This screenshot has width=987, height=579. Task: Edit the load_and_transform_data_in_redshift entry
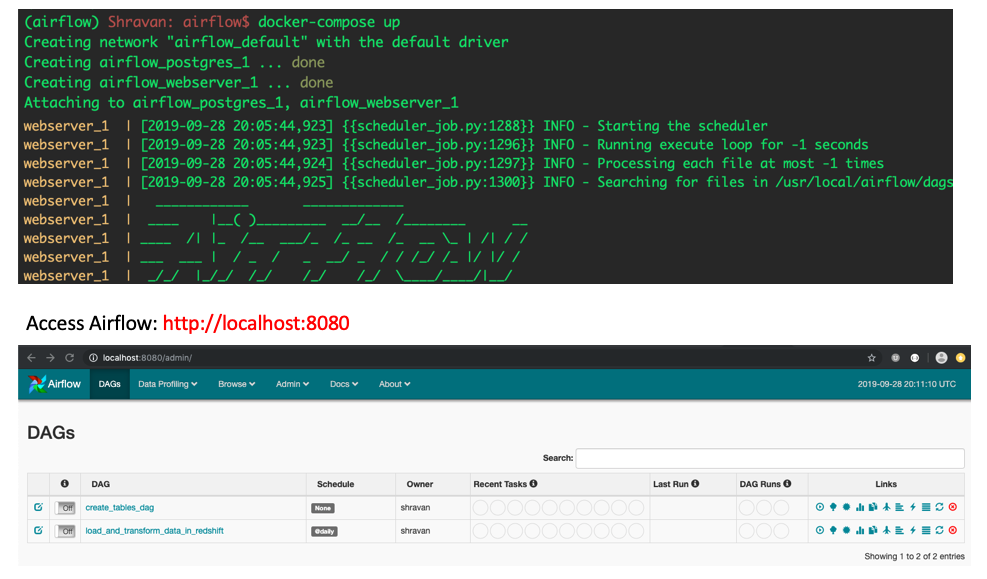(x=38, y=530)
